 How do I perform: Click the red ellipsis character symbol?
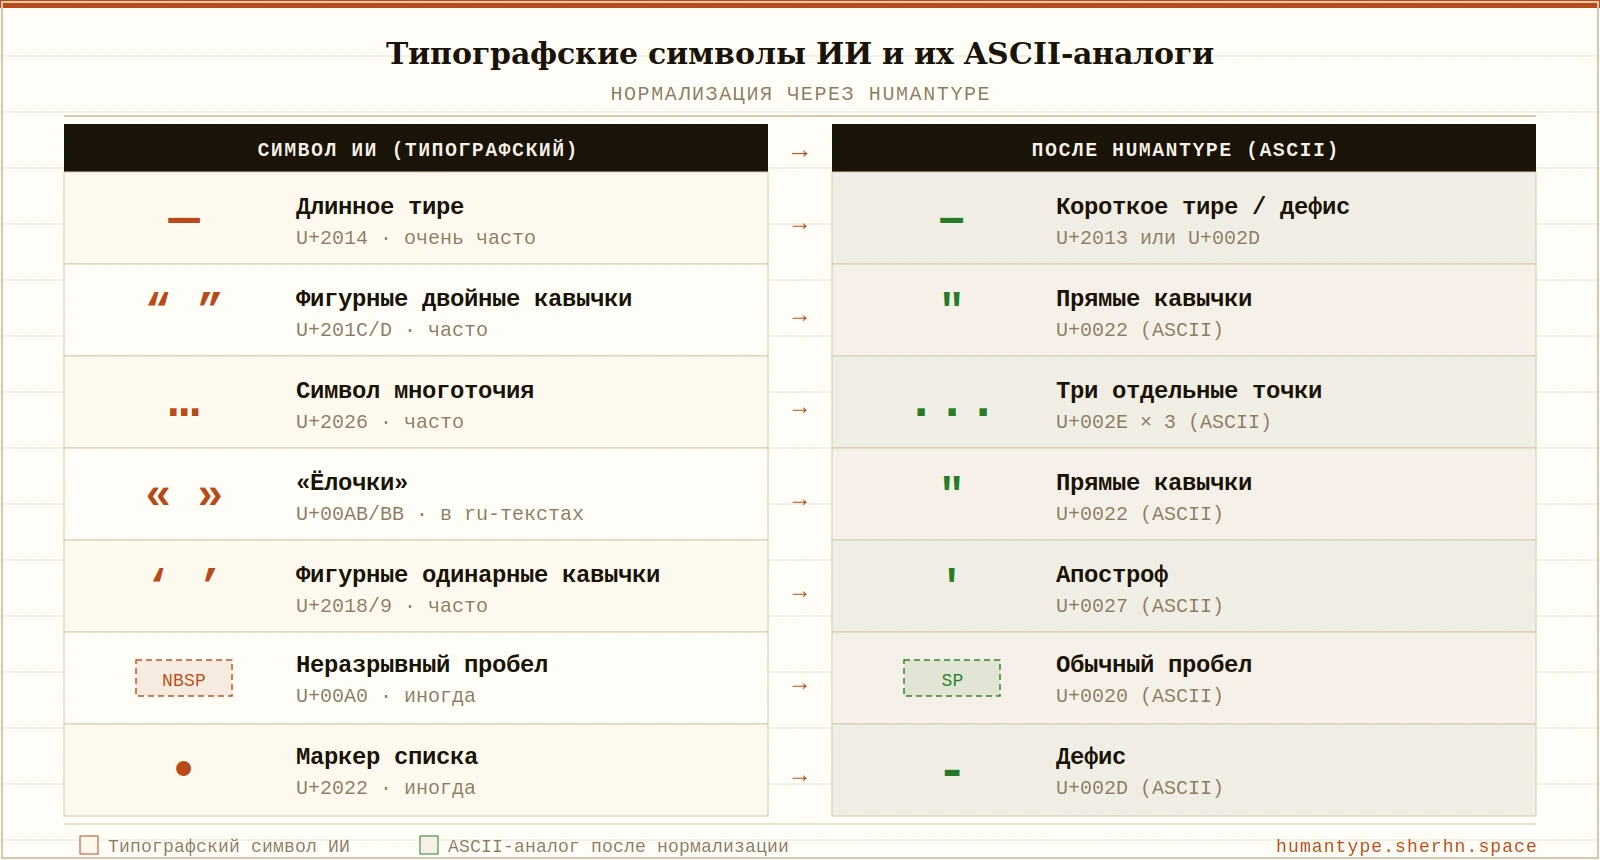point(184,411)
